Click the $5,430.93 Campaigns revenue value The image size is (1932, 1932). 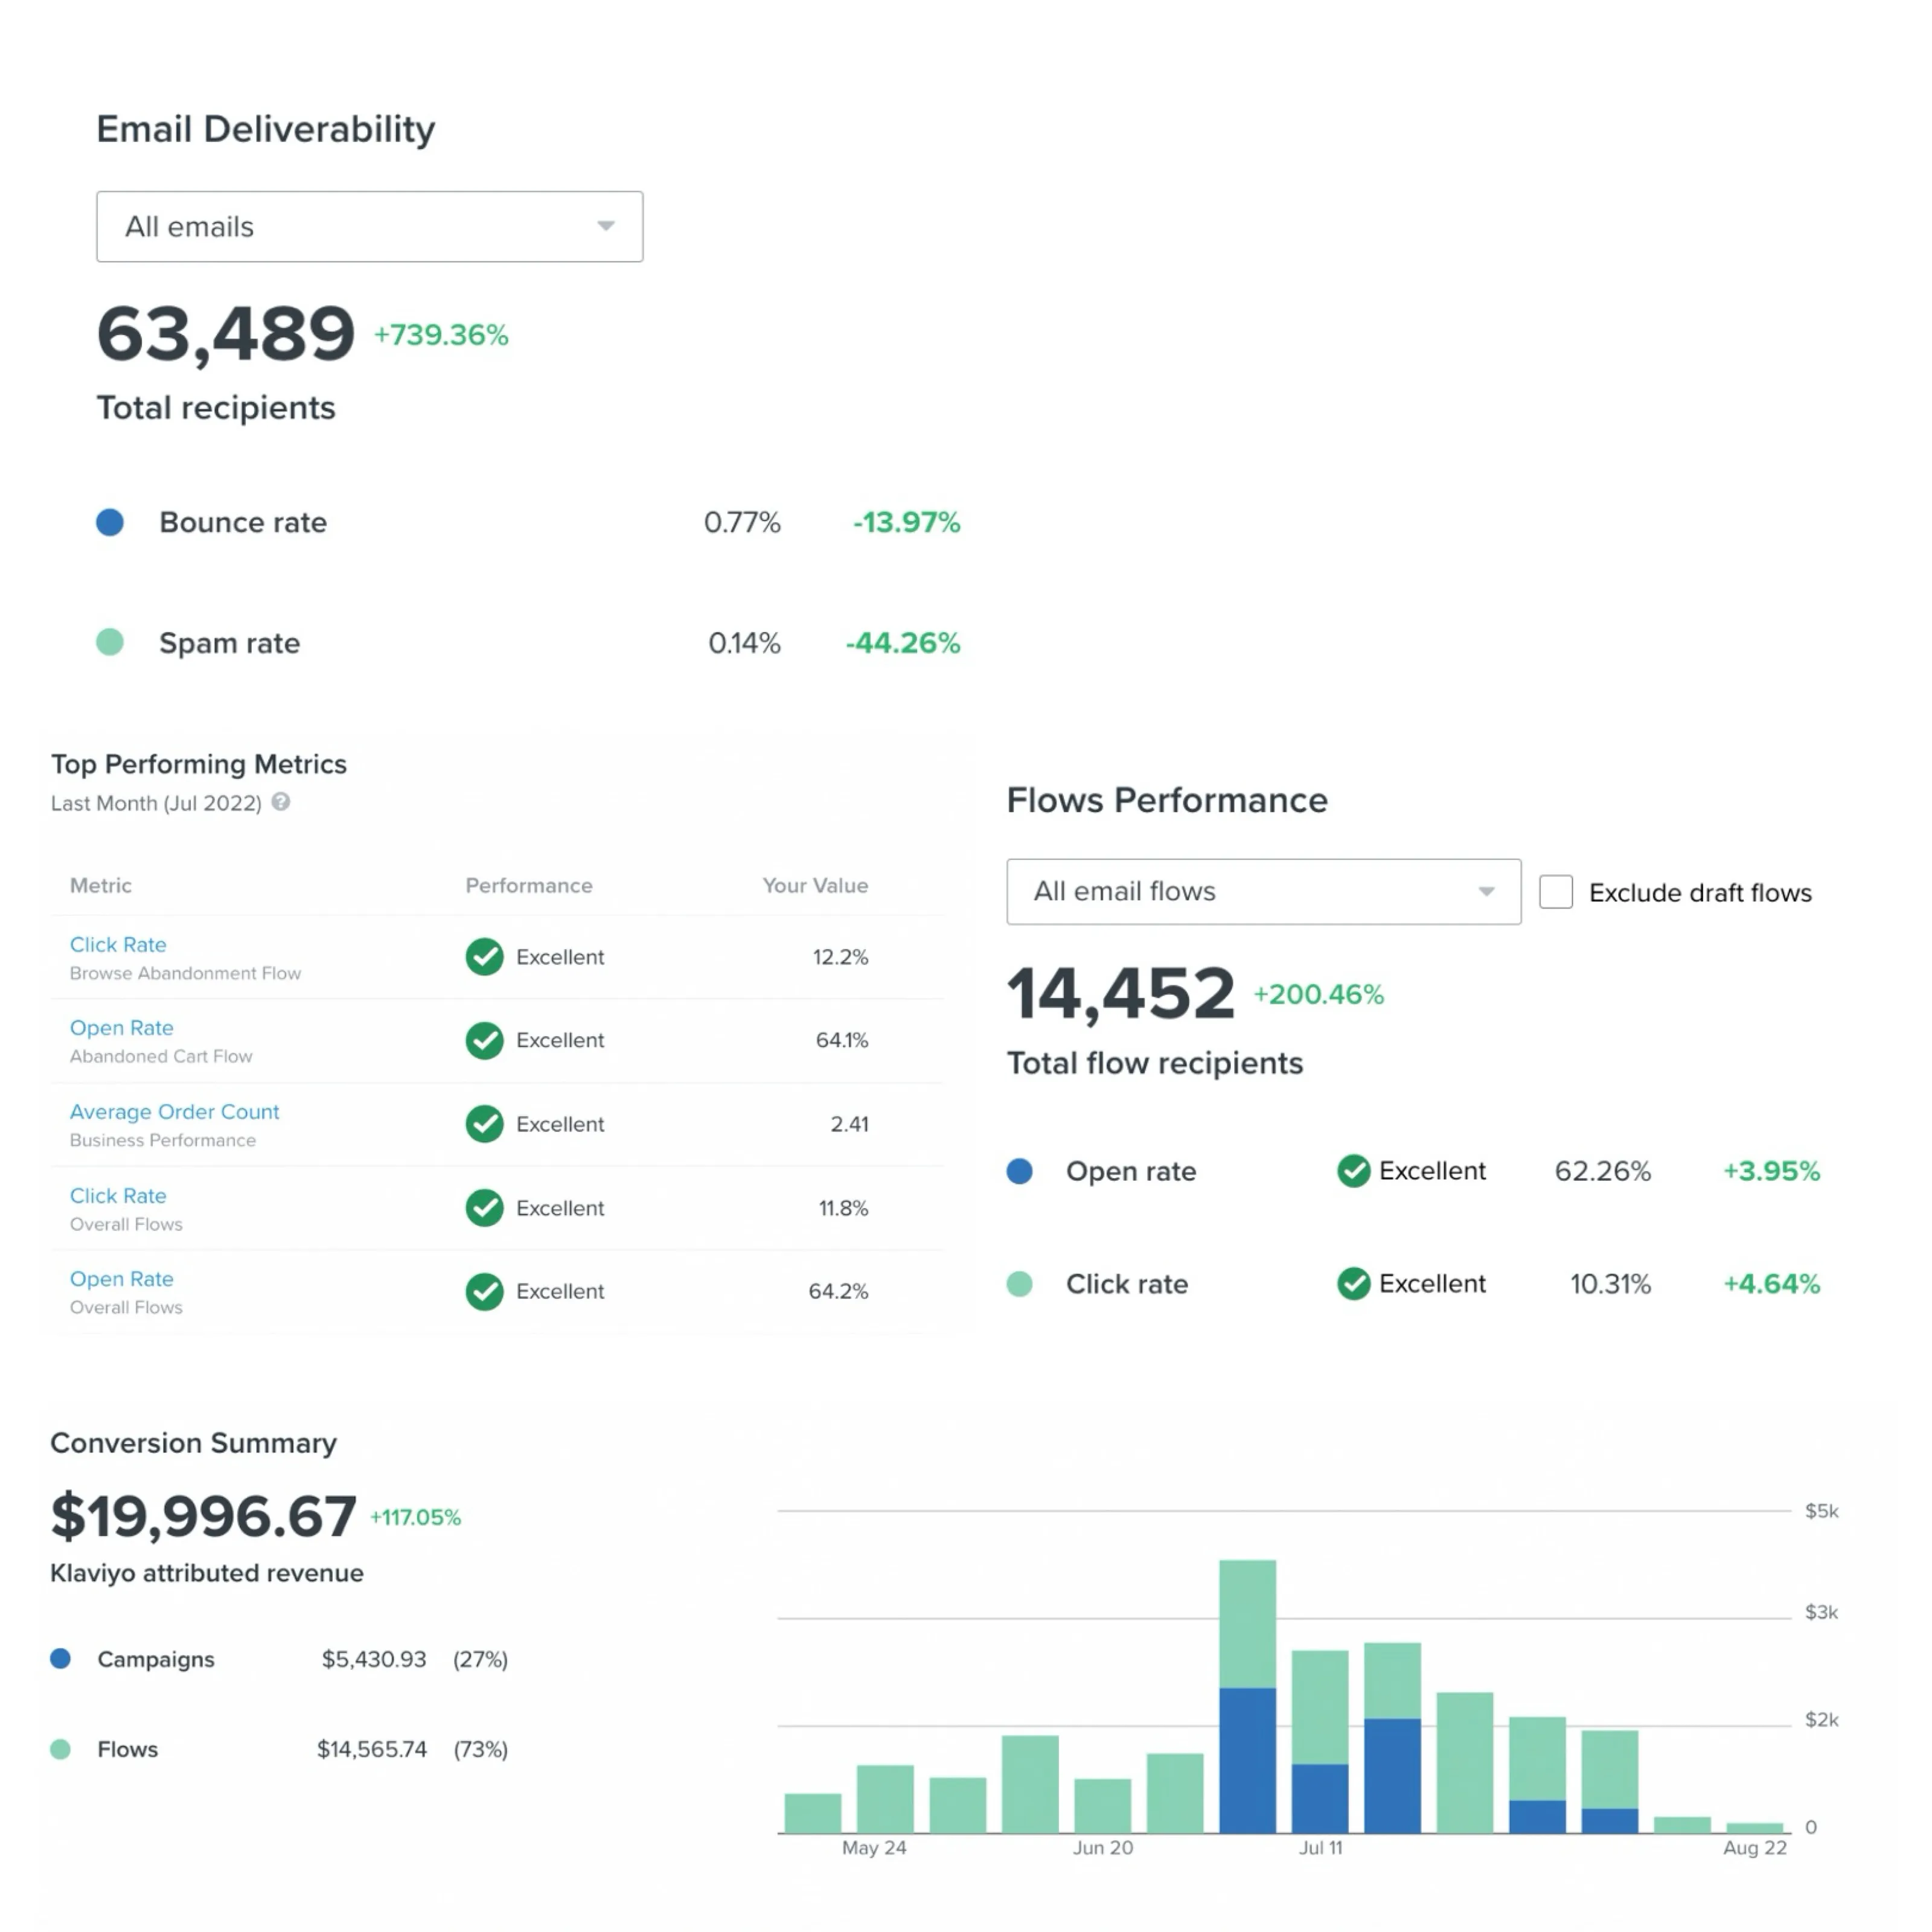pyautogui.click(x=374, y=1660)
